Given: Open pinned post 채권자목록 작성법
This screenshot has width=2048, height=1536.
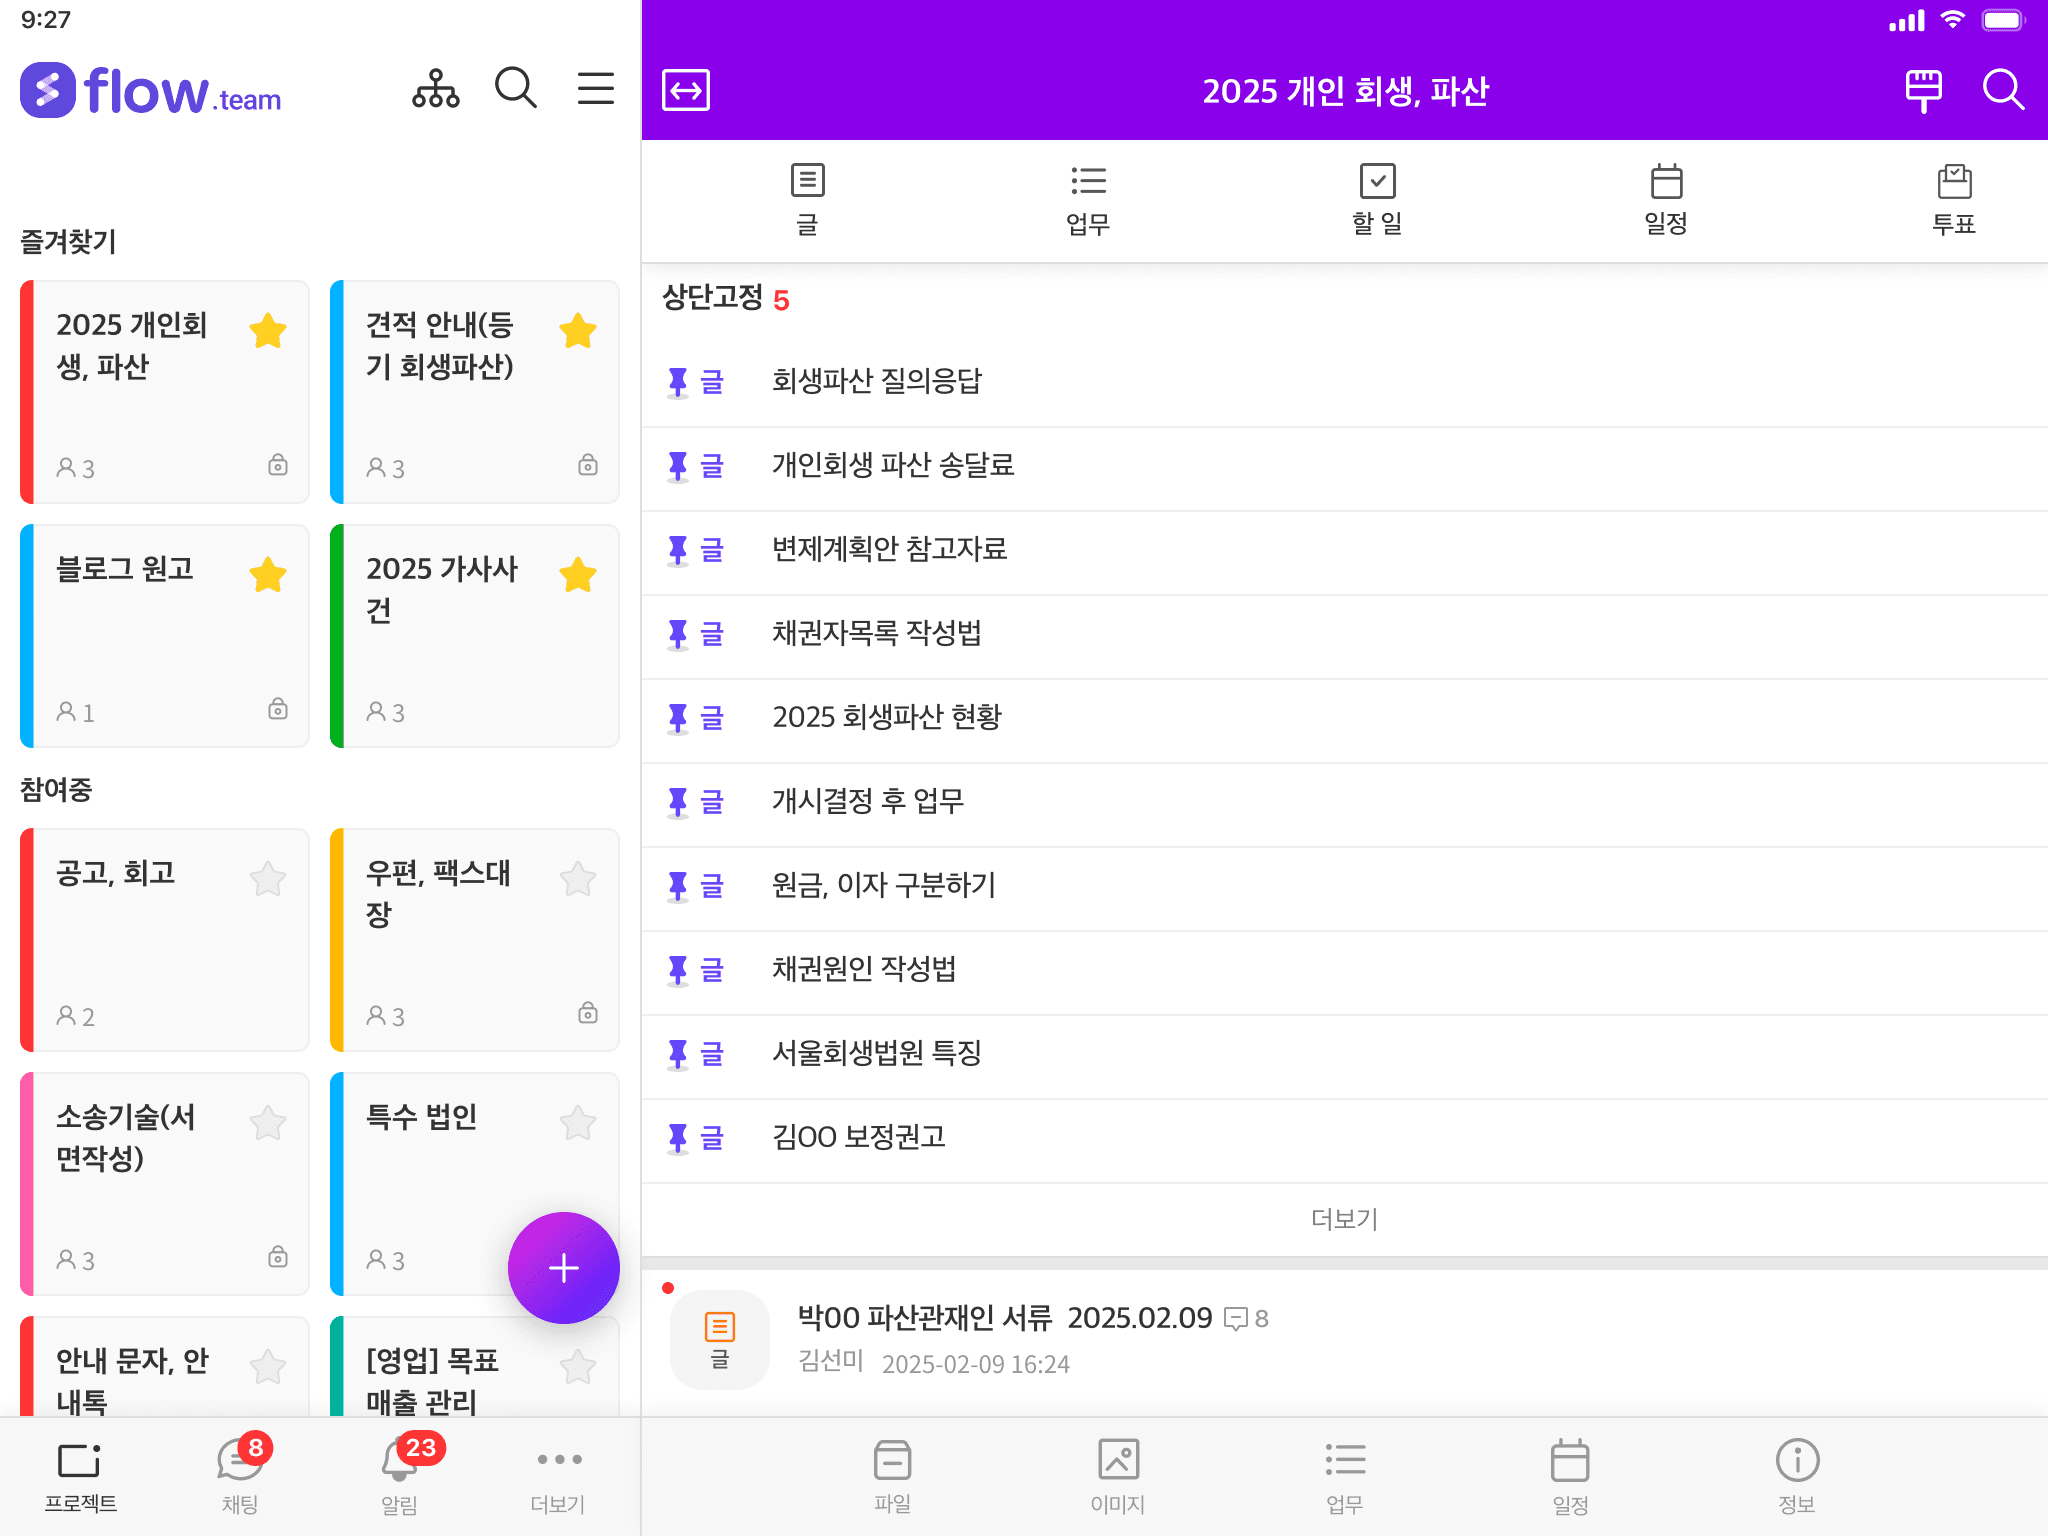Looking at the screenshot, I should pos(876,633).
